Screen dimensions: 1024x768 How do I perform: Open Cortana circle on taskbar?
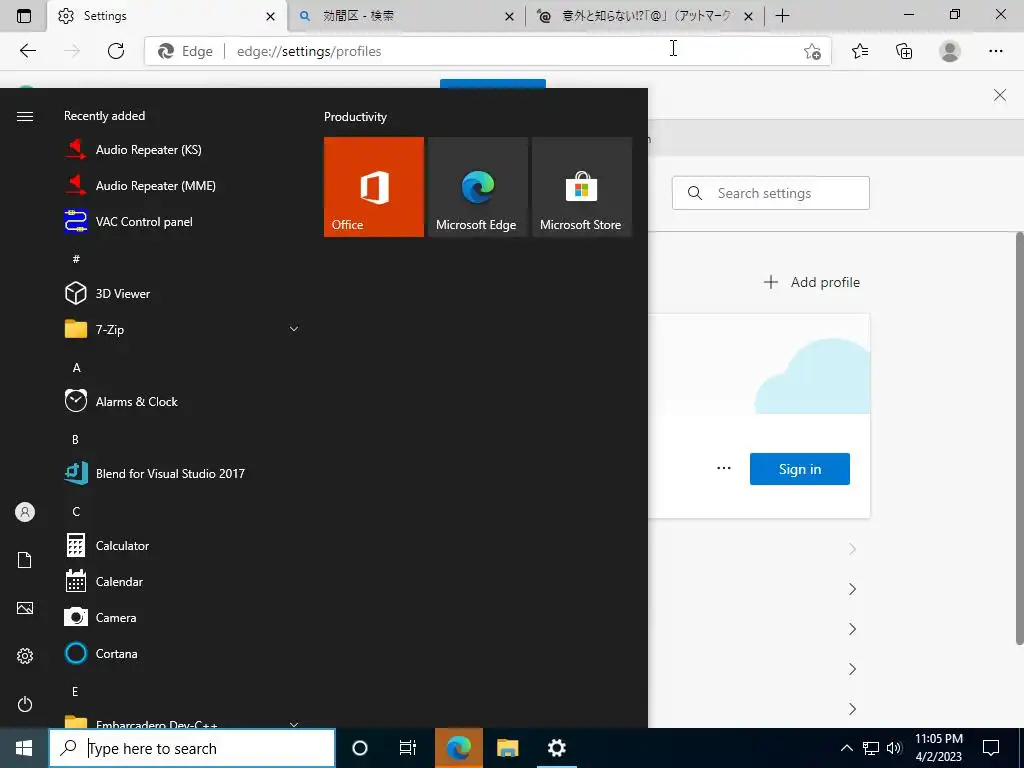click(360, 748)
